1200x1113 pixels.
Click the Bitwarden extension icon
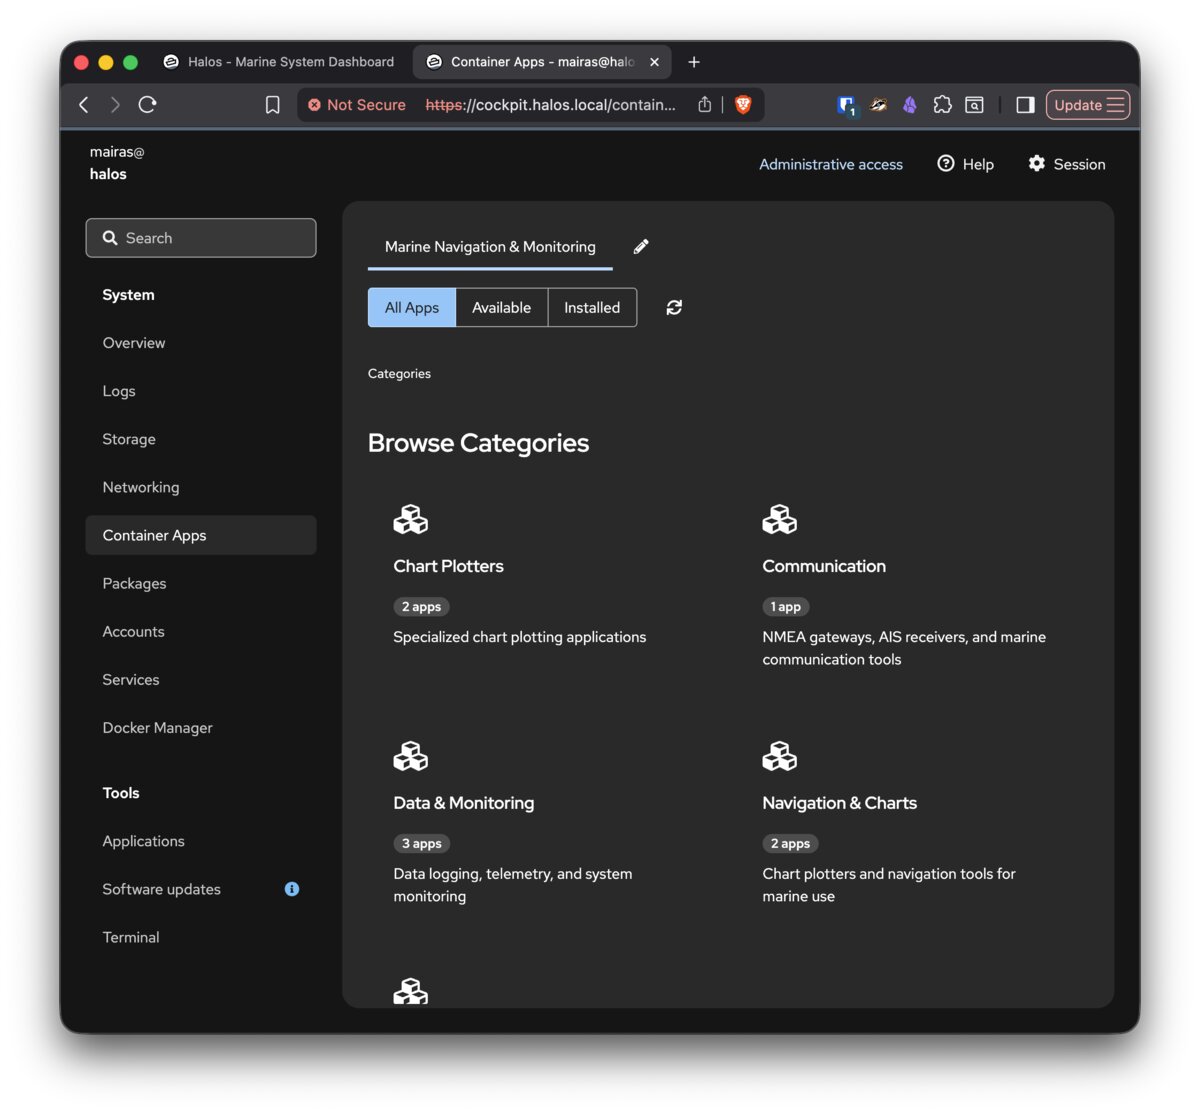pos(846,104)
